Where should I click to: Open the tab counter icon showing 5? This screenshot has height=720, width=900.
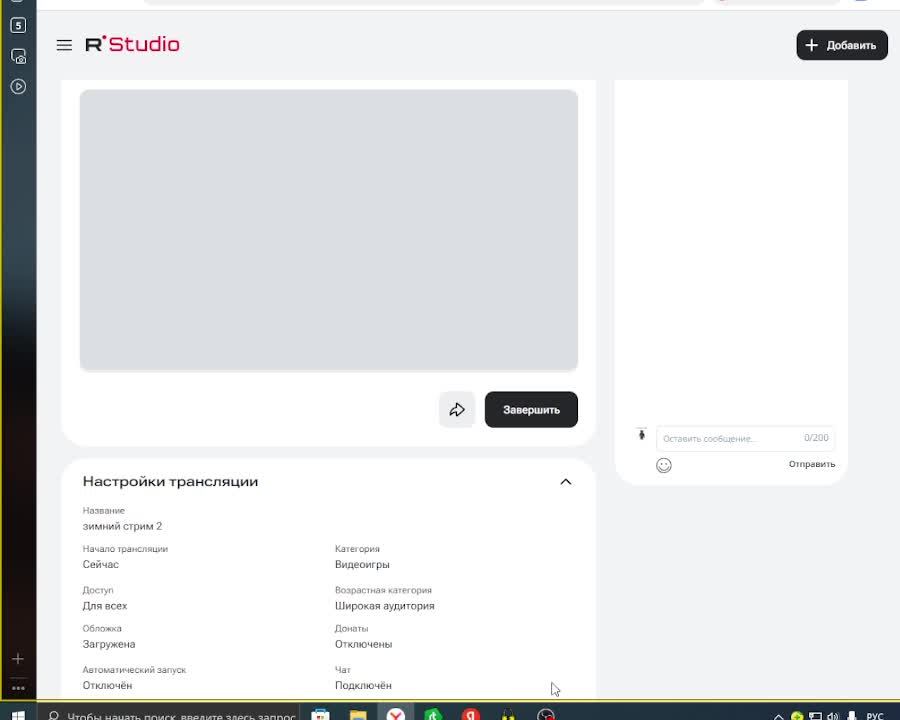click(18, 25)
